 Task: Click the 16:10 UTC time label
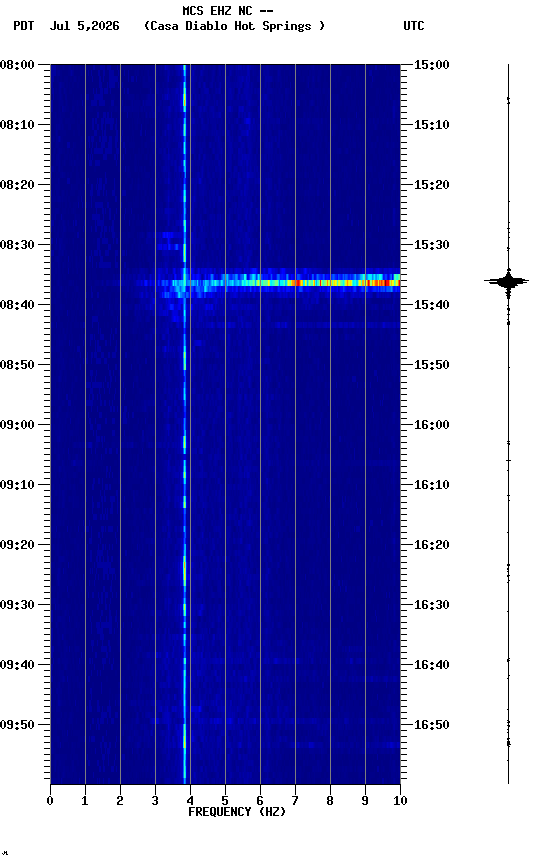point(432,485)
